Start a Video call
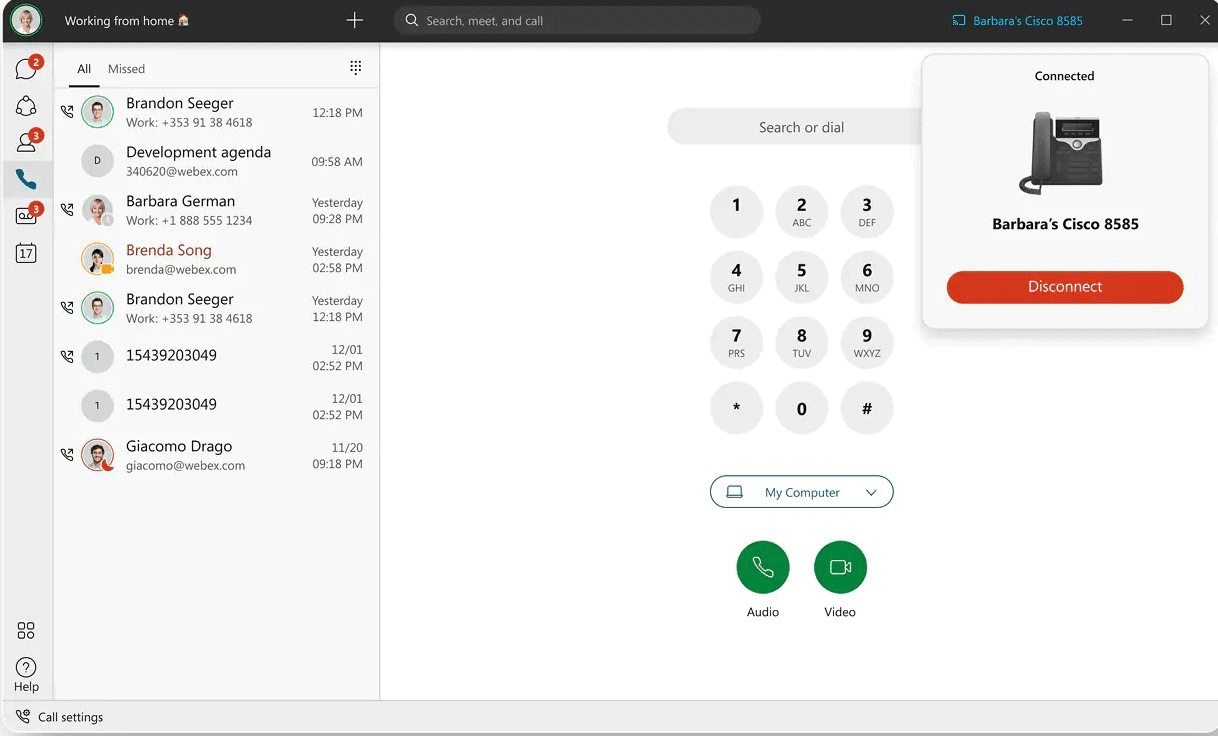1218x736 pixels. [x=840, y=567]
